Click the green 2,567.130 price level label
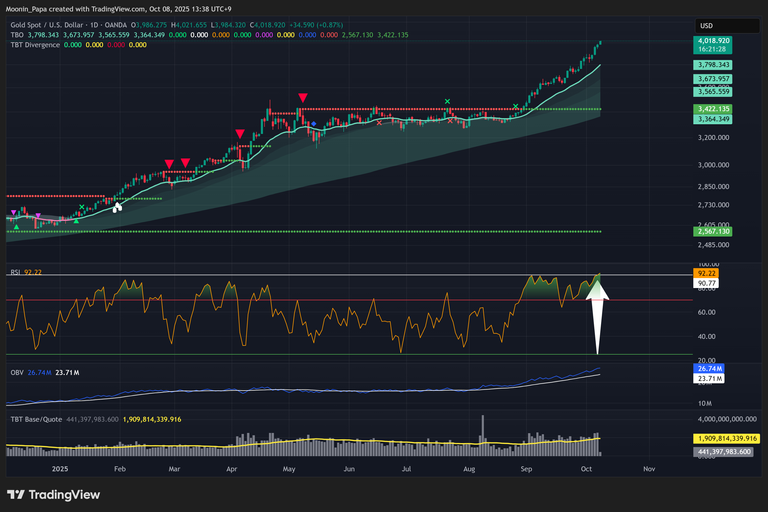 (714, 232)
